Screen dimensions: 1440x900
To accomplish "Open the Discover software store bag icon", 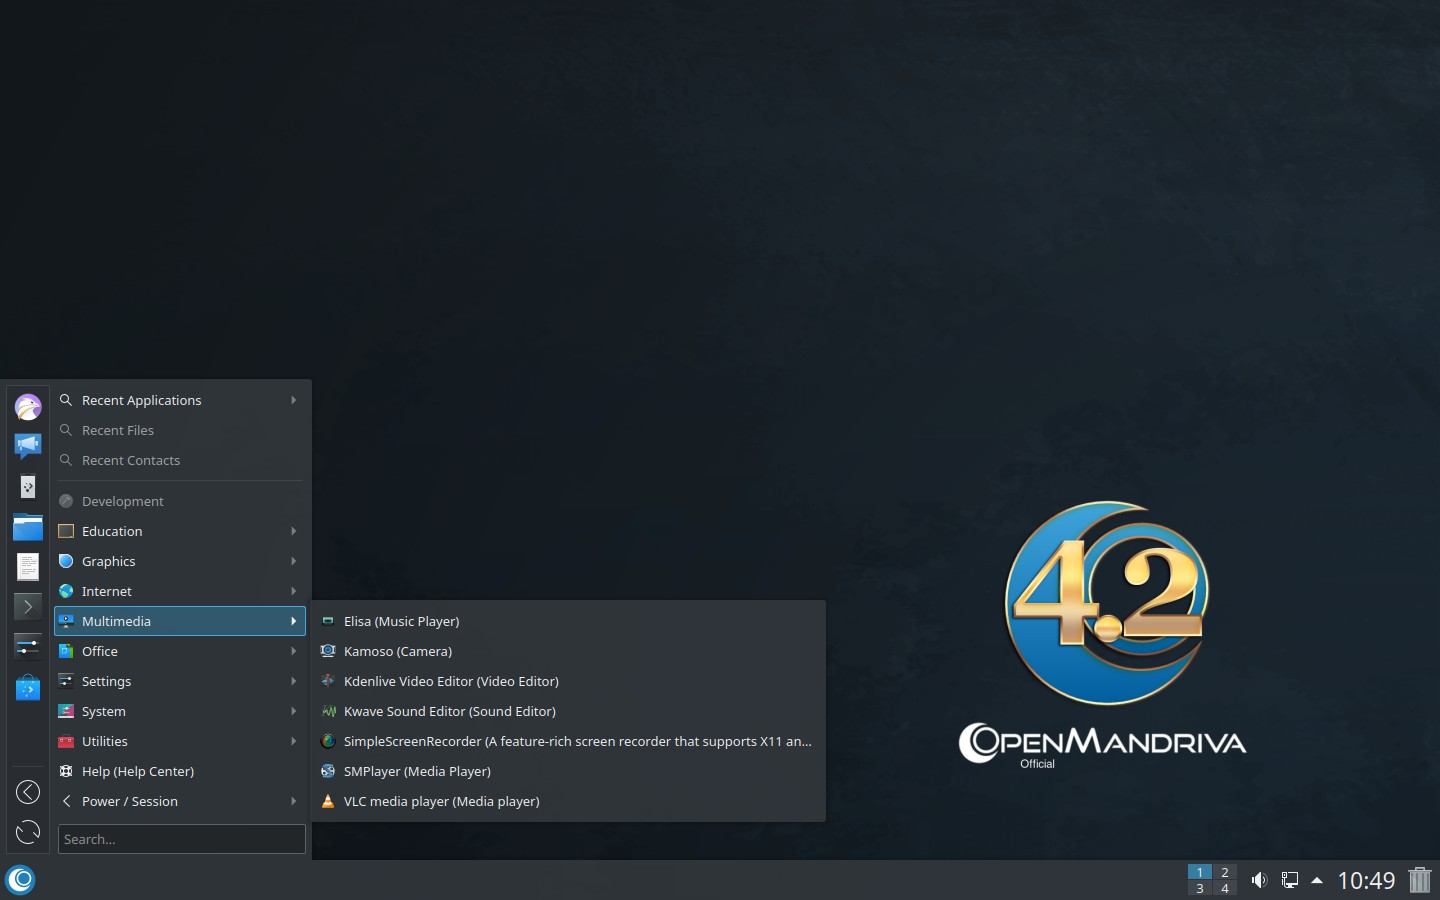I will point(28,688).
